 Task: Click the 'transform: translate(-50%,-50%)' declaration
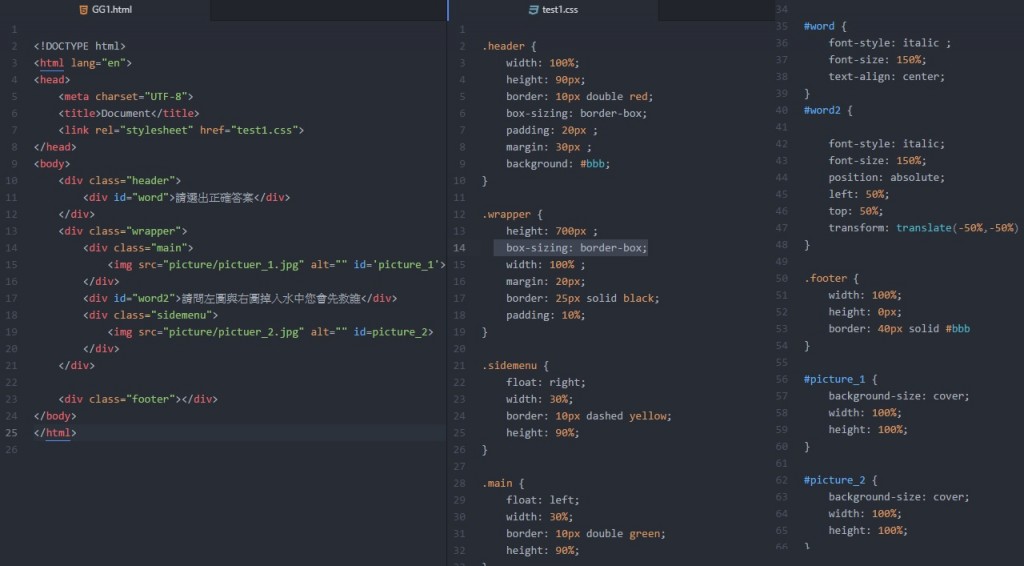tap(923, 228)
